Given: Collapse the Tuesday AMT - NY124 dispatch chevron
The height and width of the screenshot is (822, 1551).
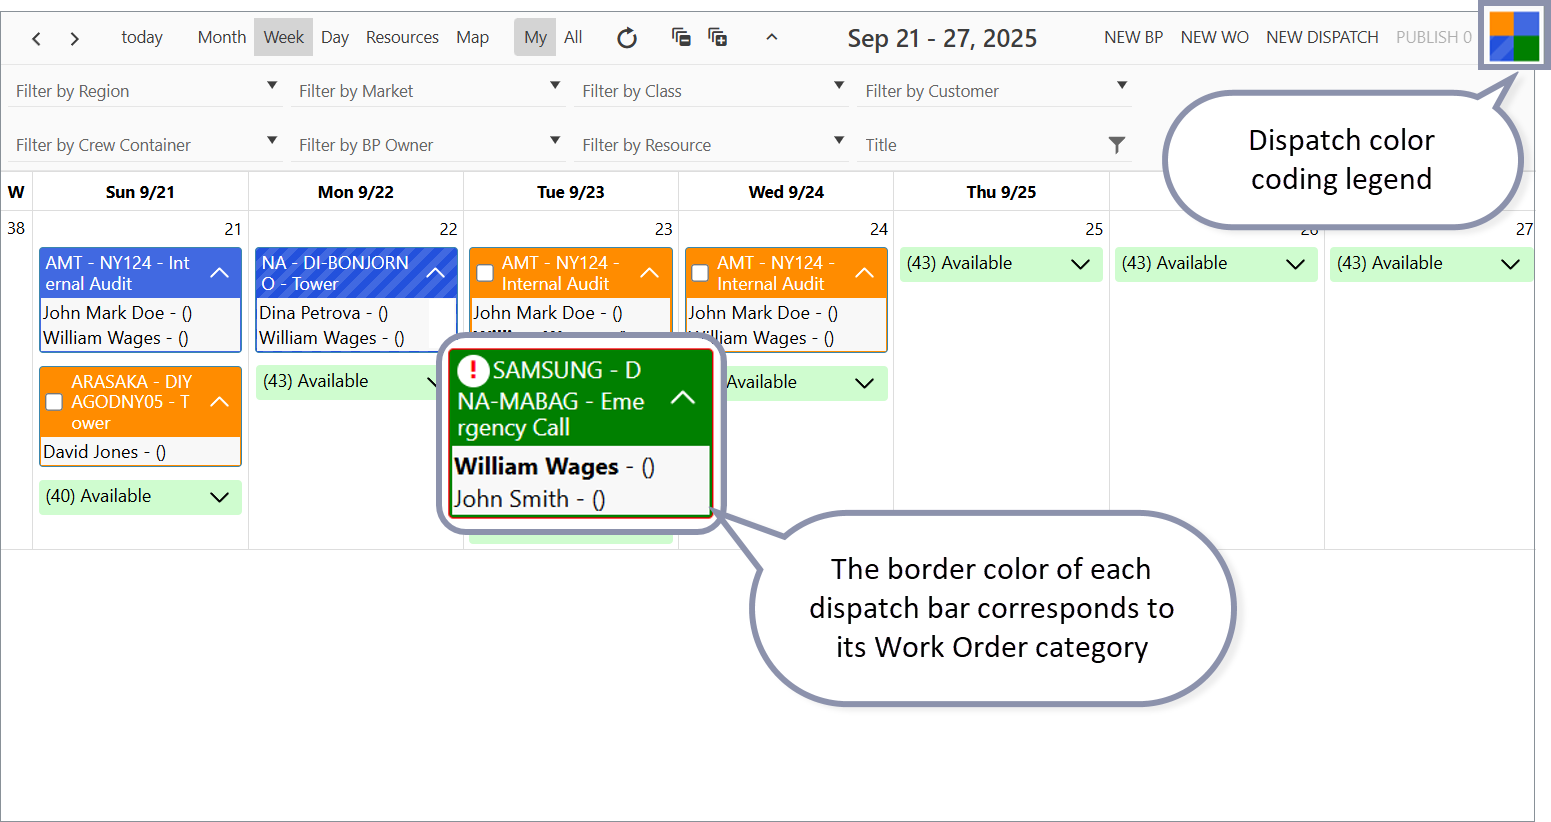Looking at the screenshot, I should tap(650, 273).
